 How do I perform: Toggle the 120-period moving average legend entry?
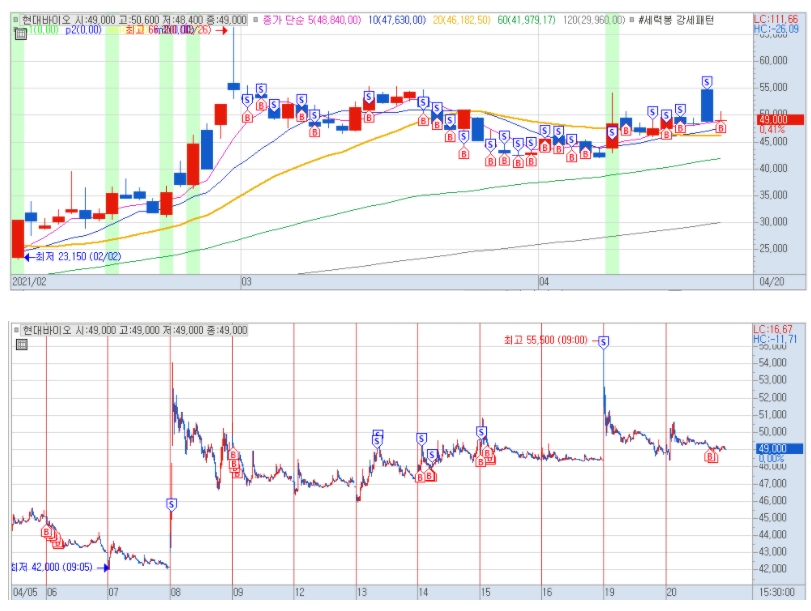click(594, 19)
